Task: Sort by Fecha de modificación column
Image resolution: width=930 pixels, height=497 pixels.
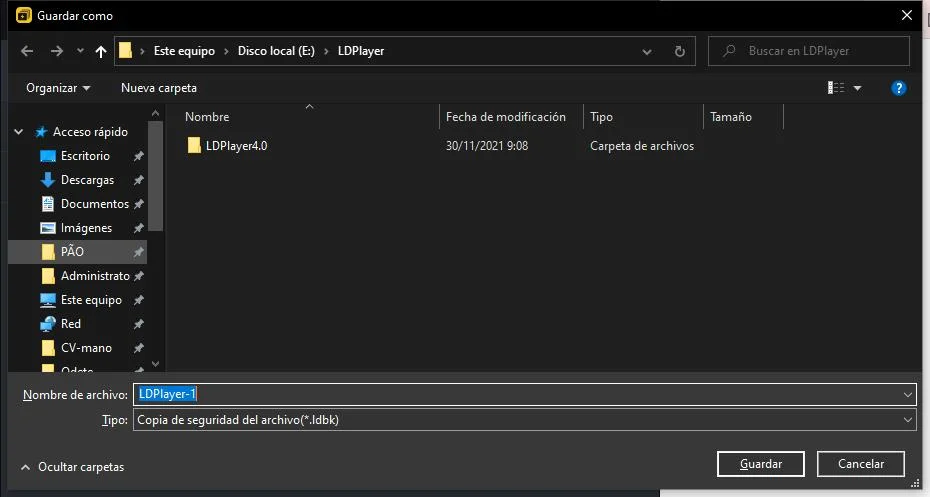Action: (505, 117)
